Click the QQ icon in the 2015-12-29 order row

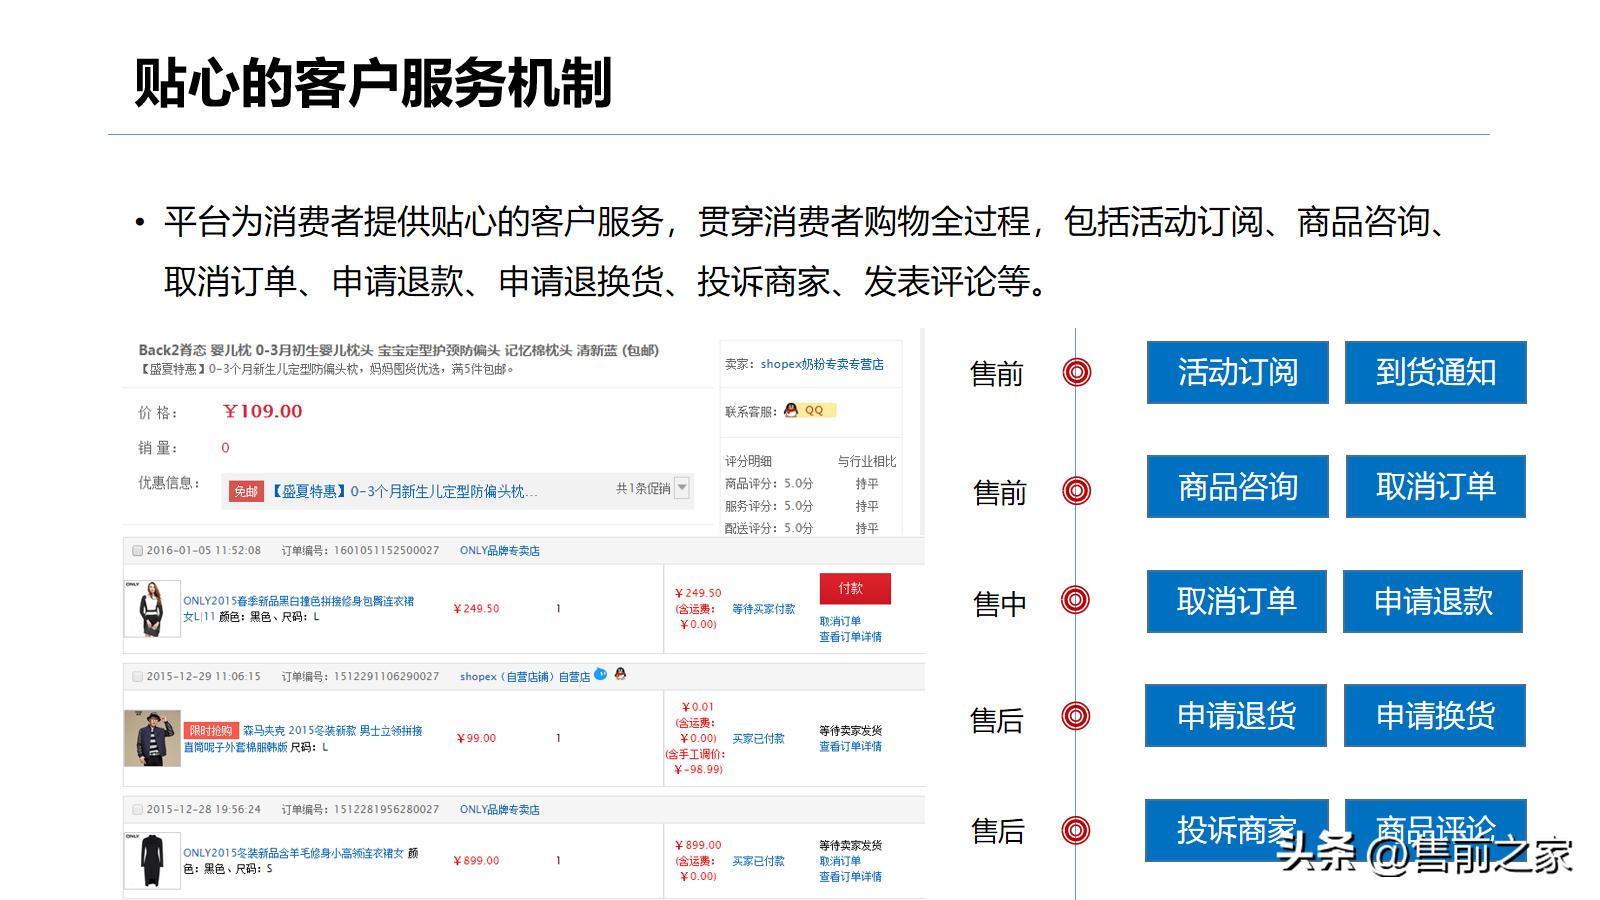(620, 674)
